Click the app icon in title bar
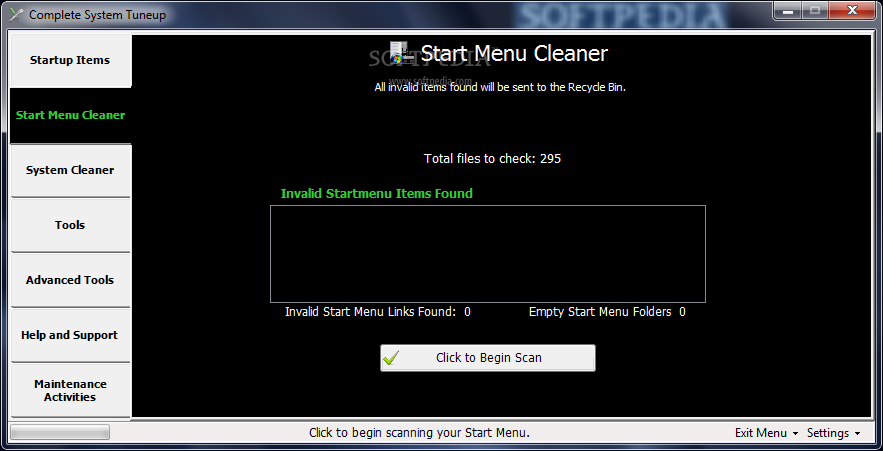Viewport: 883px width, 451px height. [17, 15]
